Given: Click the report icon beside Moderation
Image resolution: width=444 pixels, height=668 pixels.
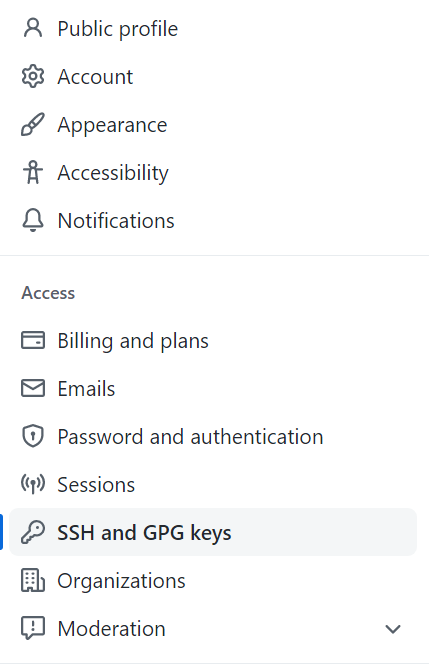Looking at the screenshot, I should [33, 628].
